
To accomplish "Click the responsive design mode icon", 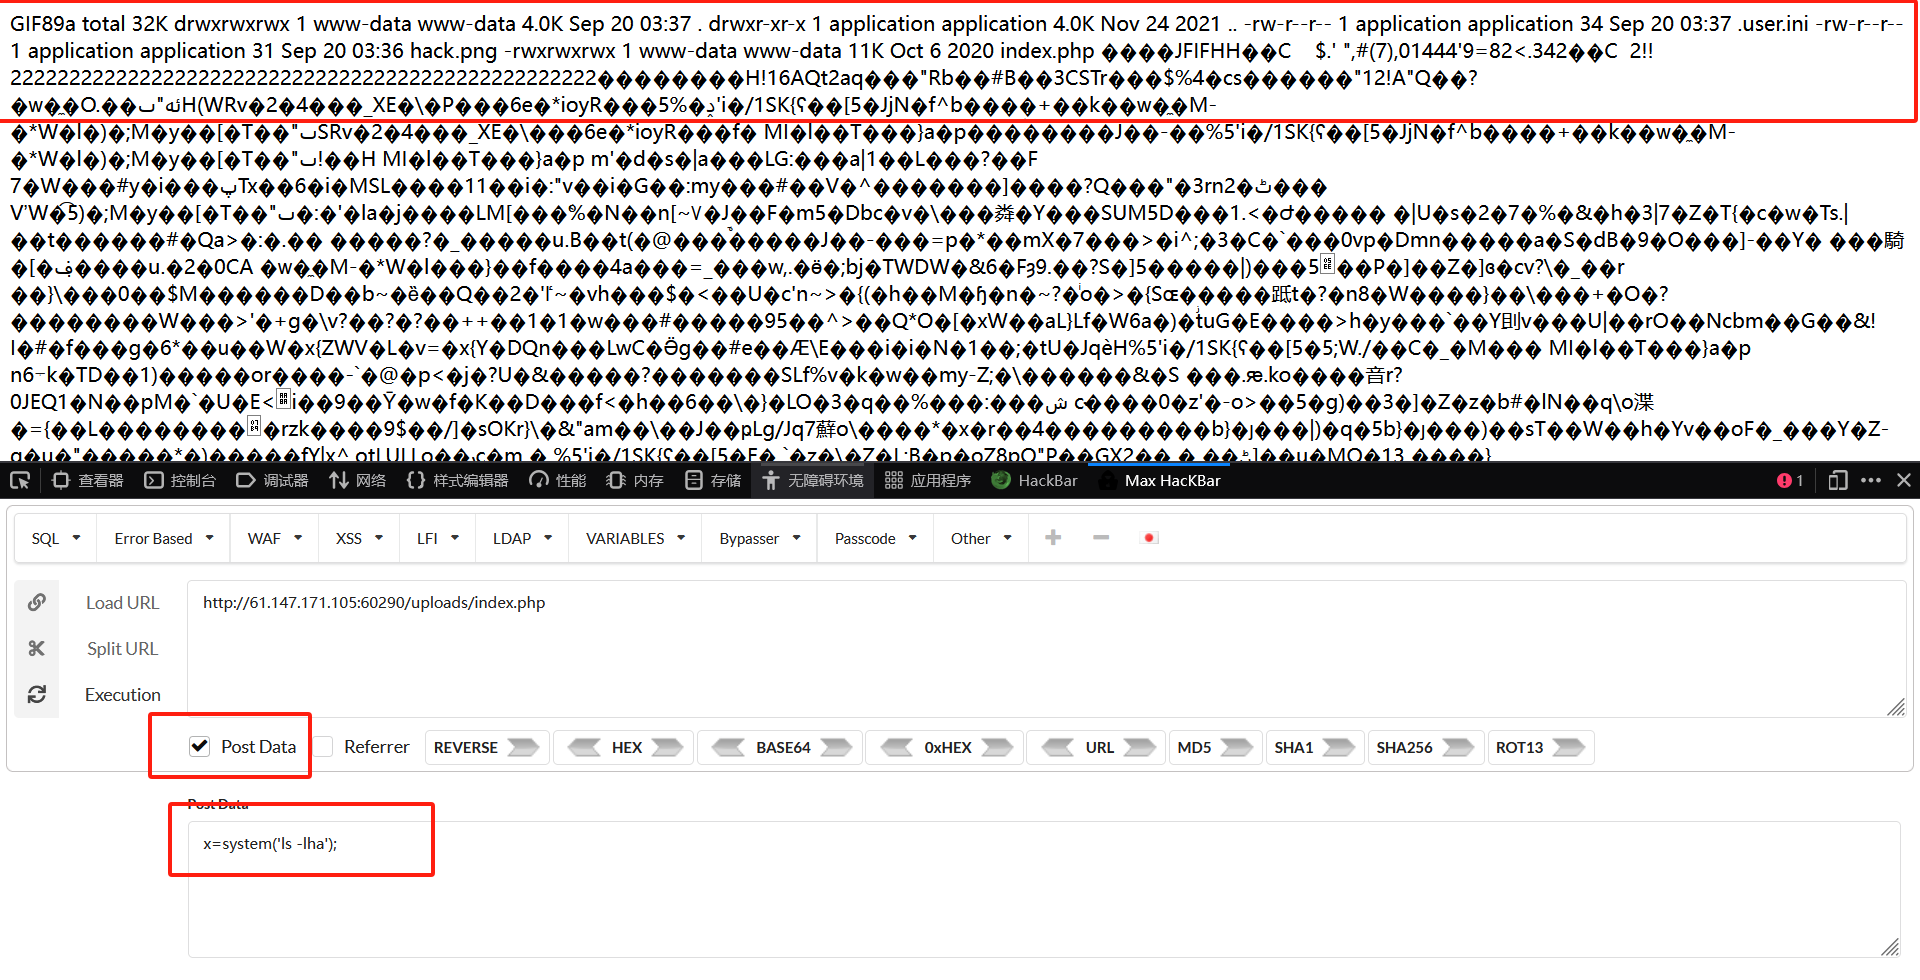I will point(1838,481).
